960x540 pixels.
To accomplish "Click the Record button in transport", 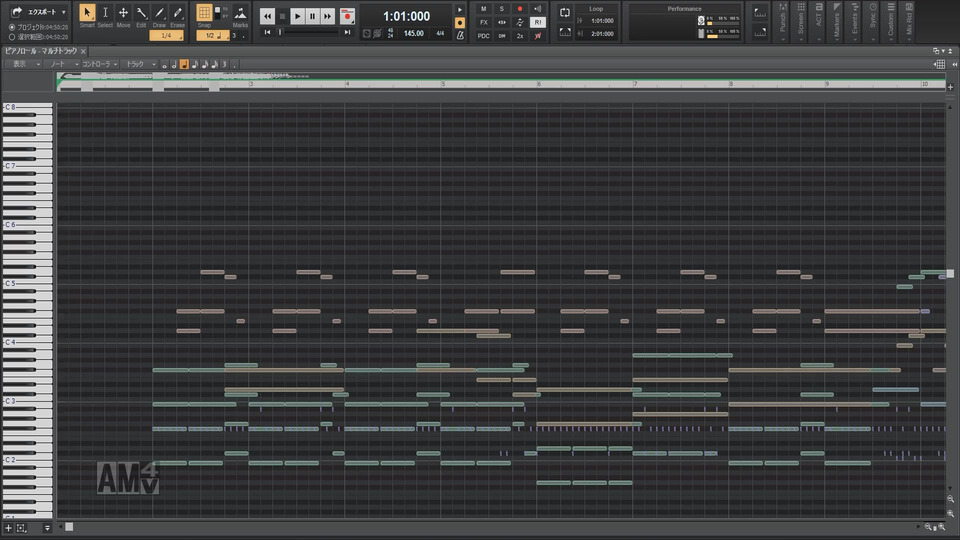I will point(347,16).
